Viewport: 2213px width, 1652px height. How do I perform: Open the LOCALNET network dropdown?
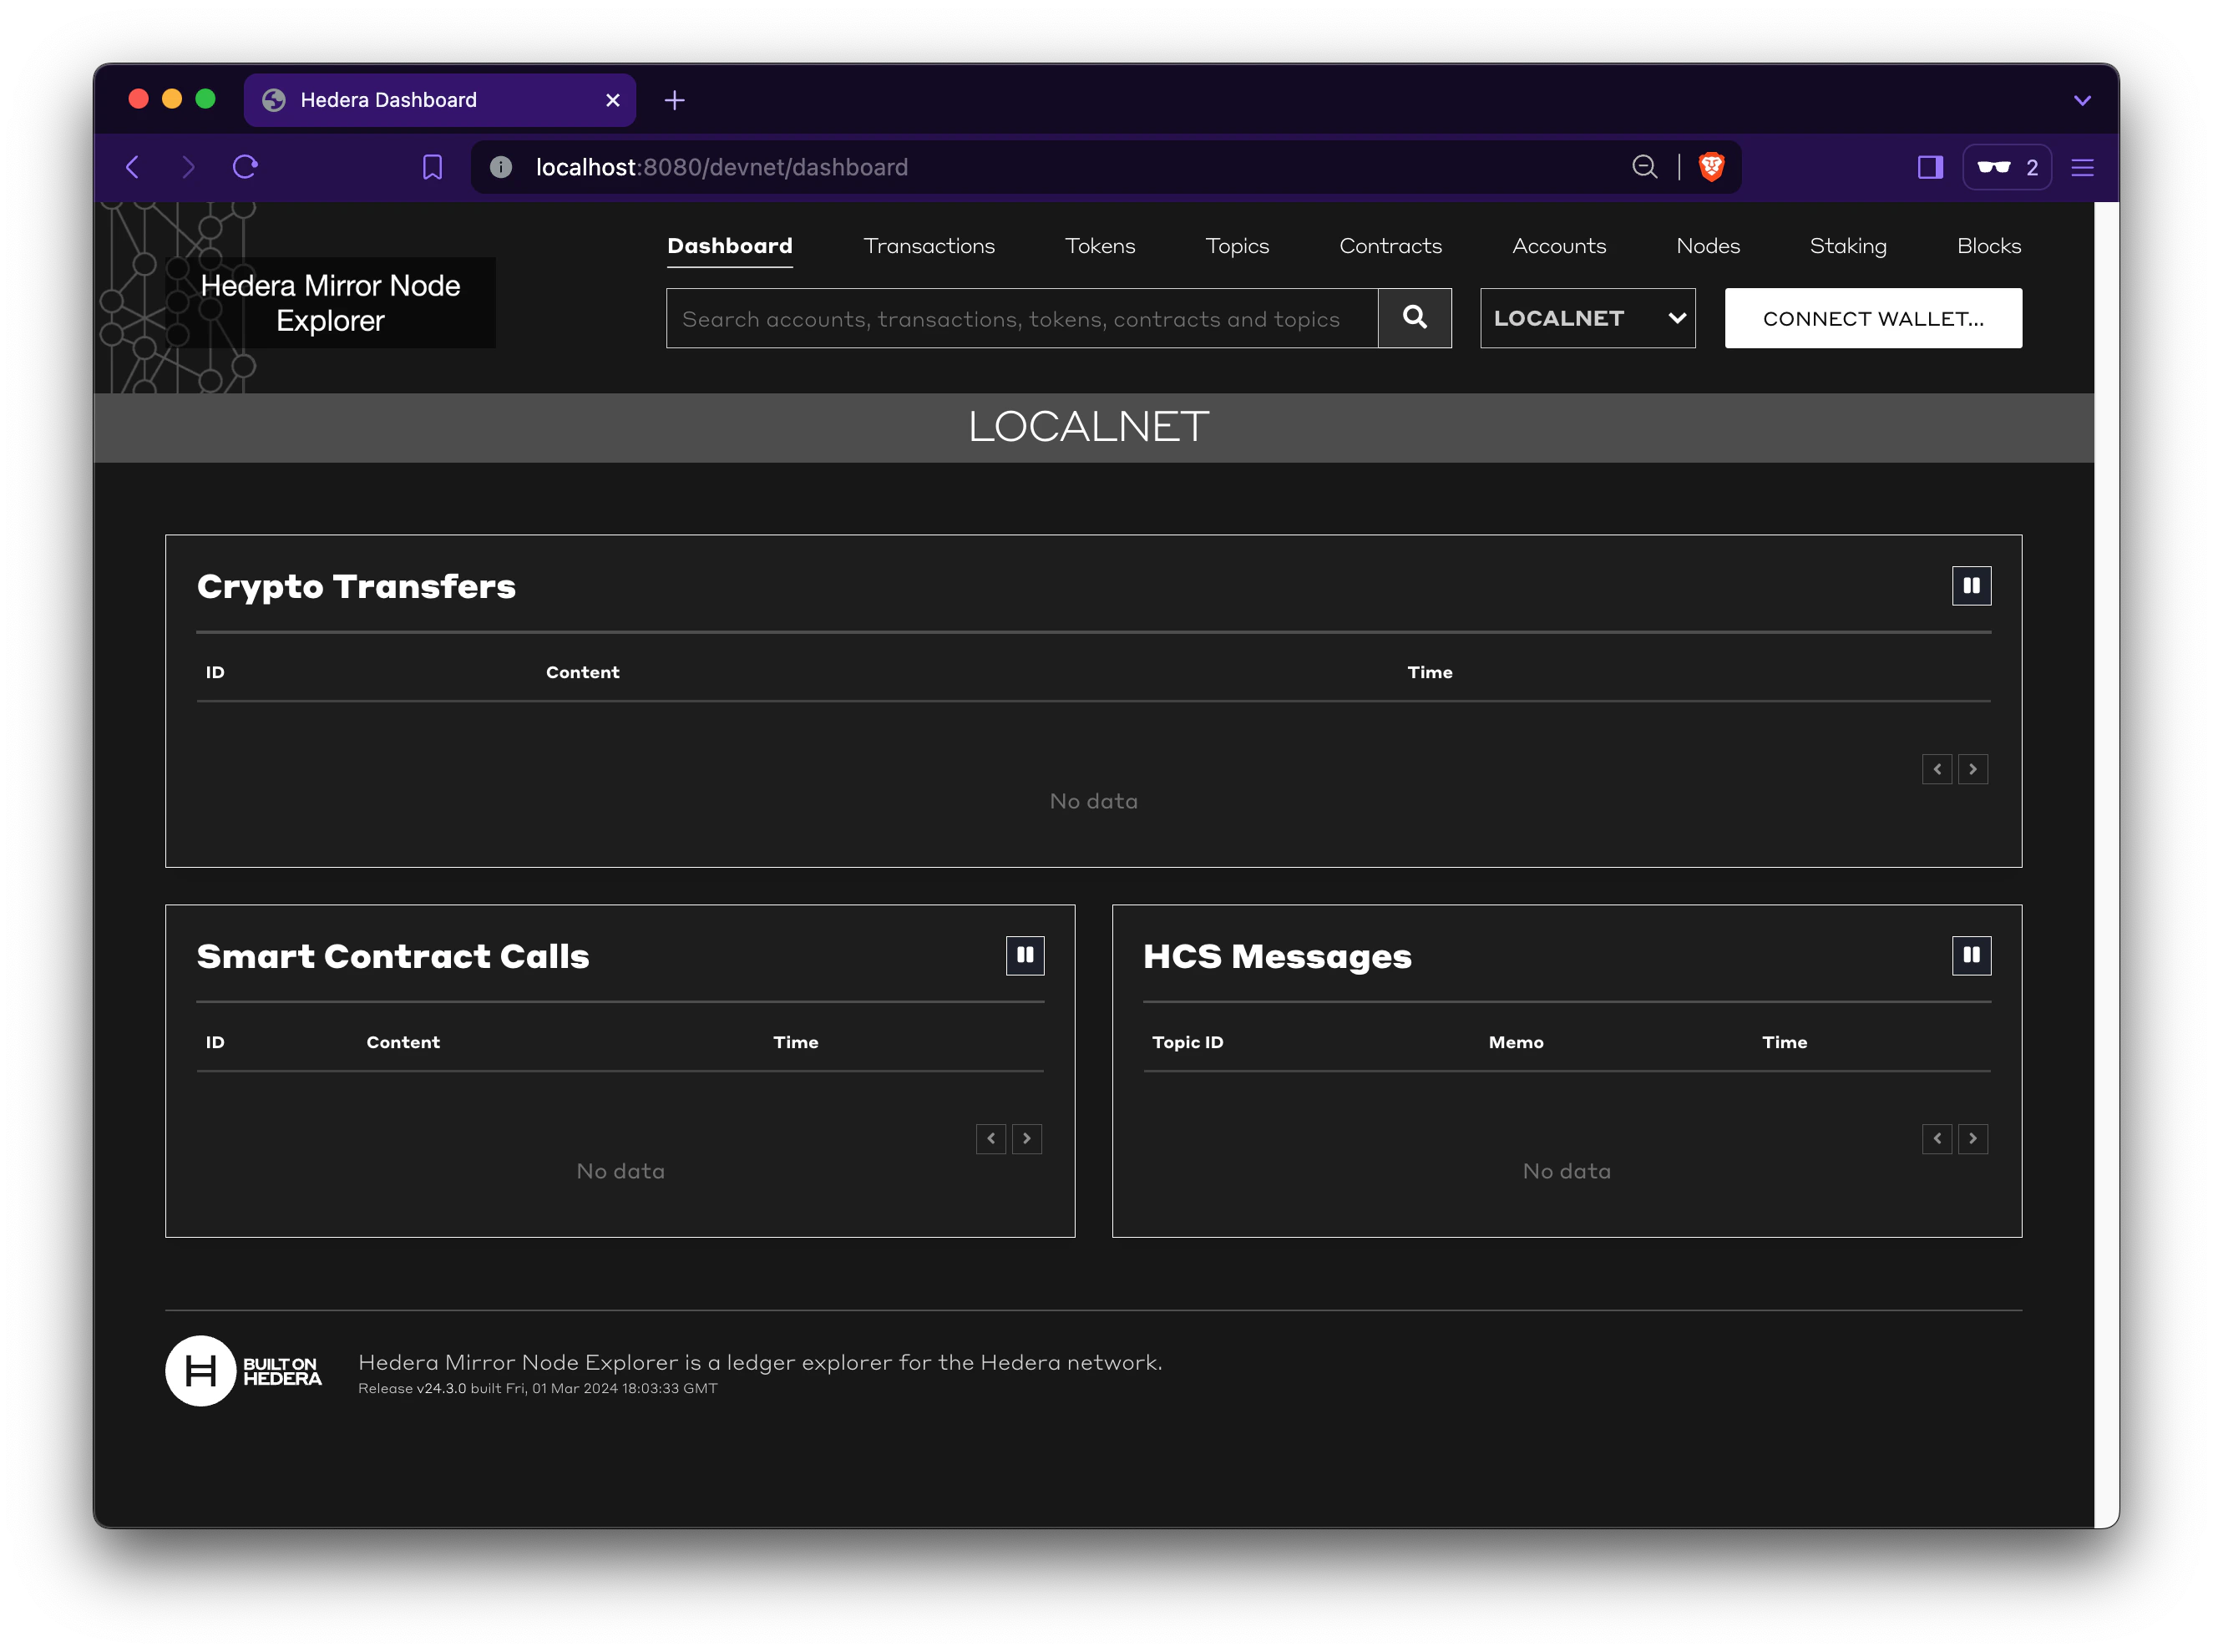click(x=1587, y=318)
